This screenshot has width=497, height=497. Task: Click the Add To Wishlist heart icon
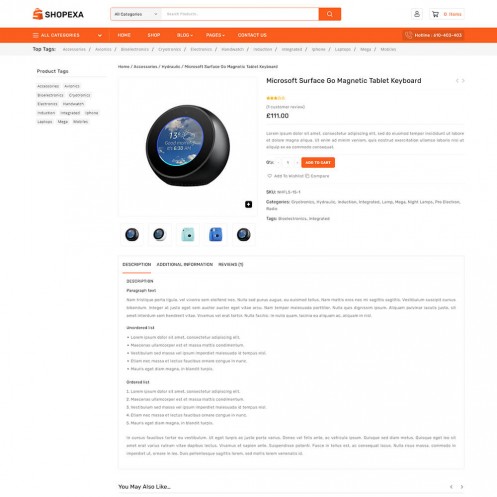pos(269,176)
